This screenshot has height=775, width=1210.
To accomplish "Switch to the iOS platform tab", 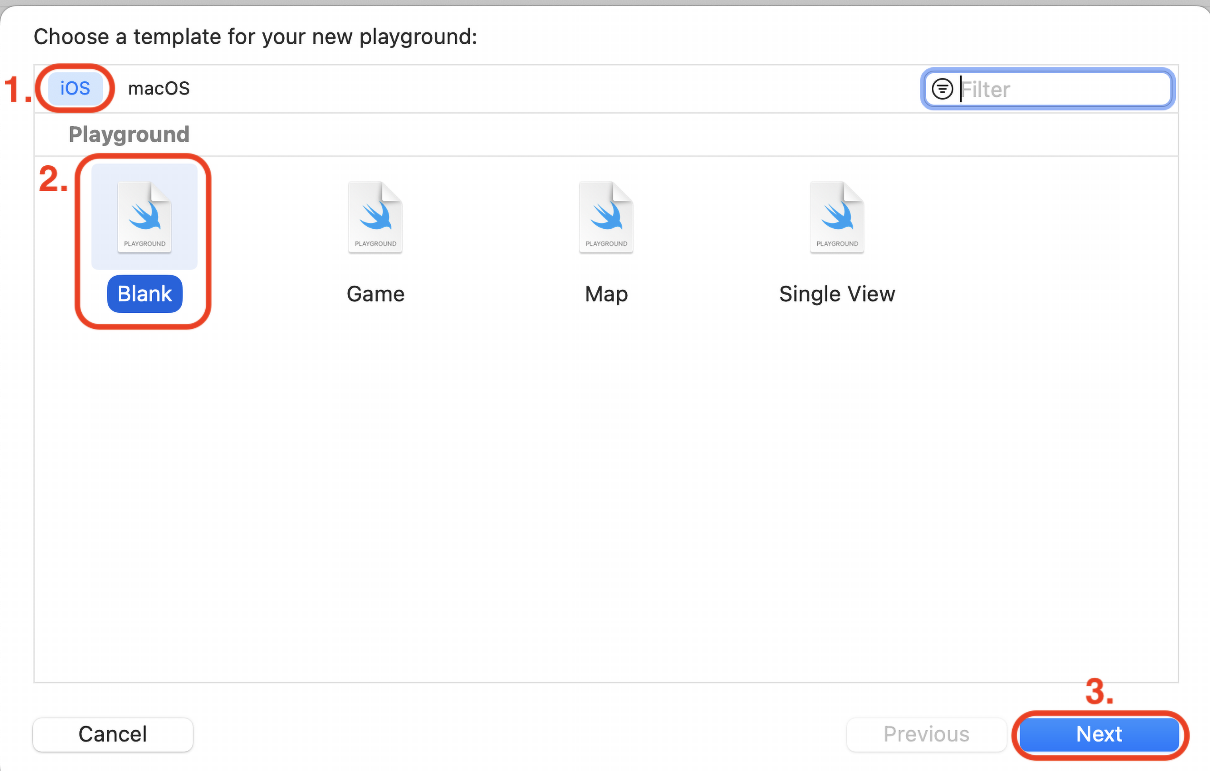I will pos(75,88).
